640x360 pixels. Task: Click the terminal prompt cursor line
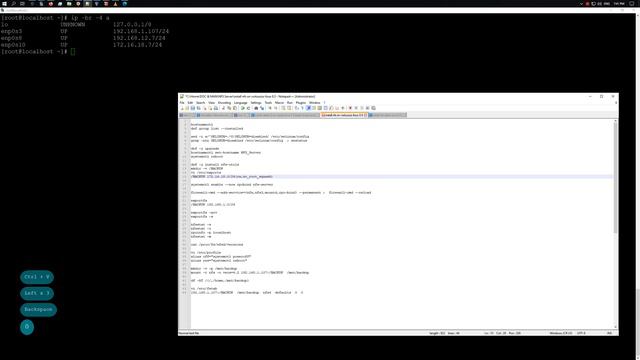(38, 52)
